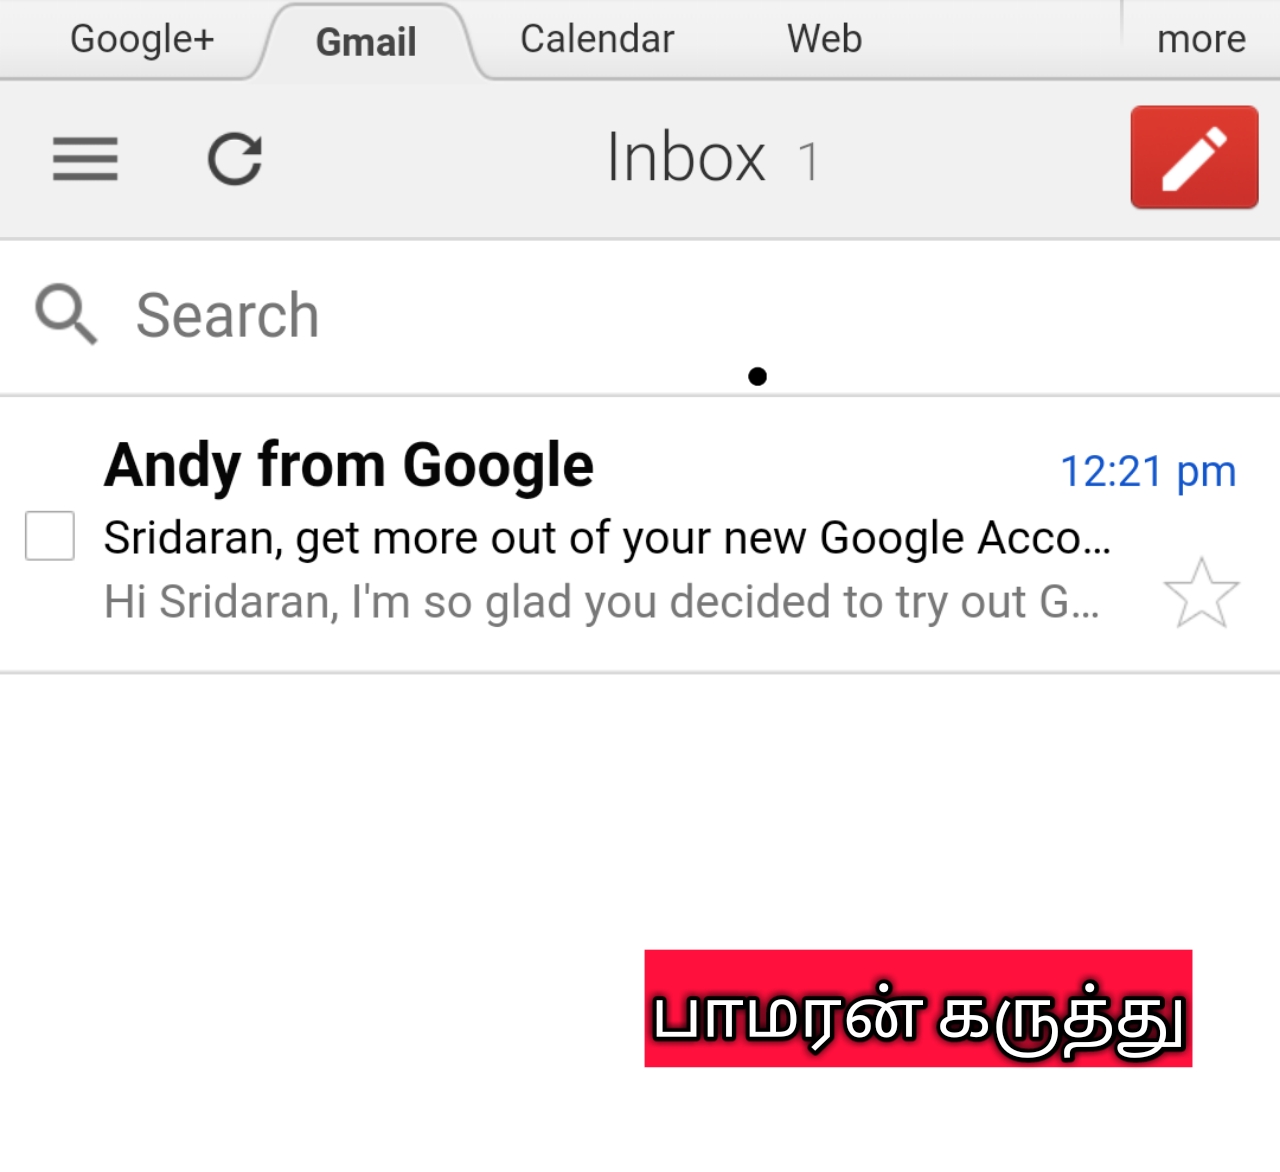Click the 12:21 pm timestamp
The image size is (1280, 1172).
[x=1148, y=471]
